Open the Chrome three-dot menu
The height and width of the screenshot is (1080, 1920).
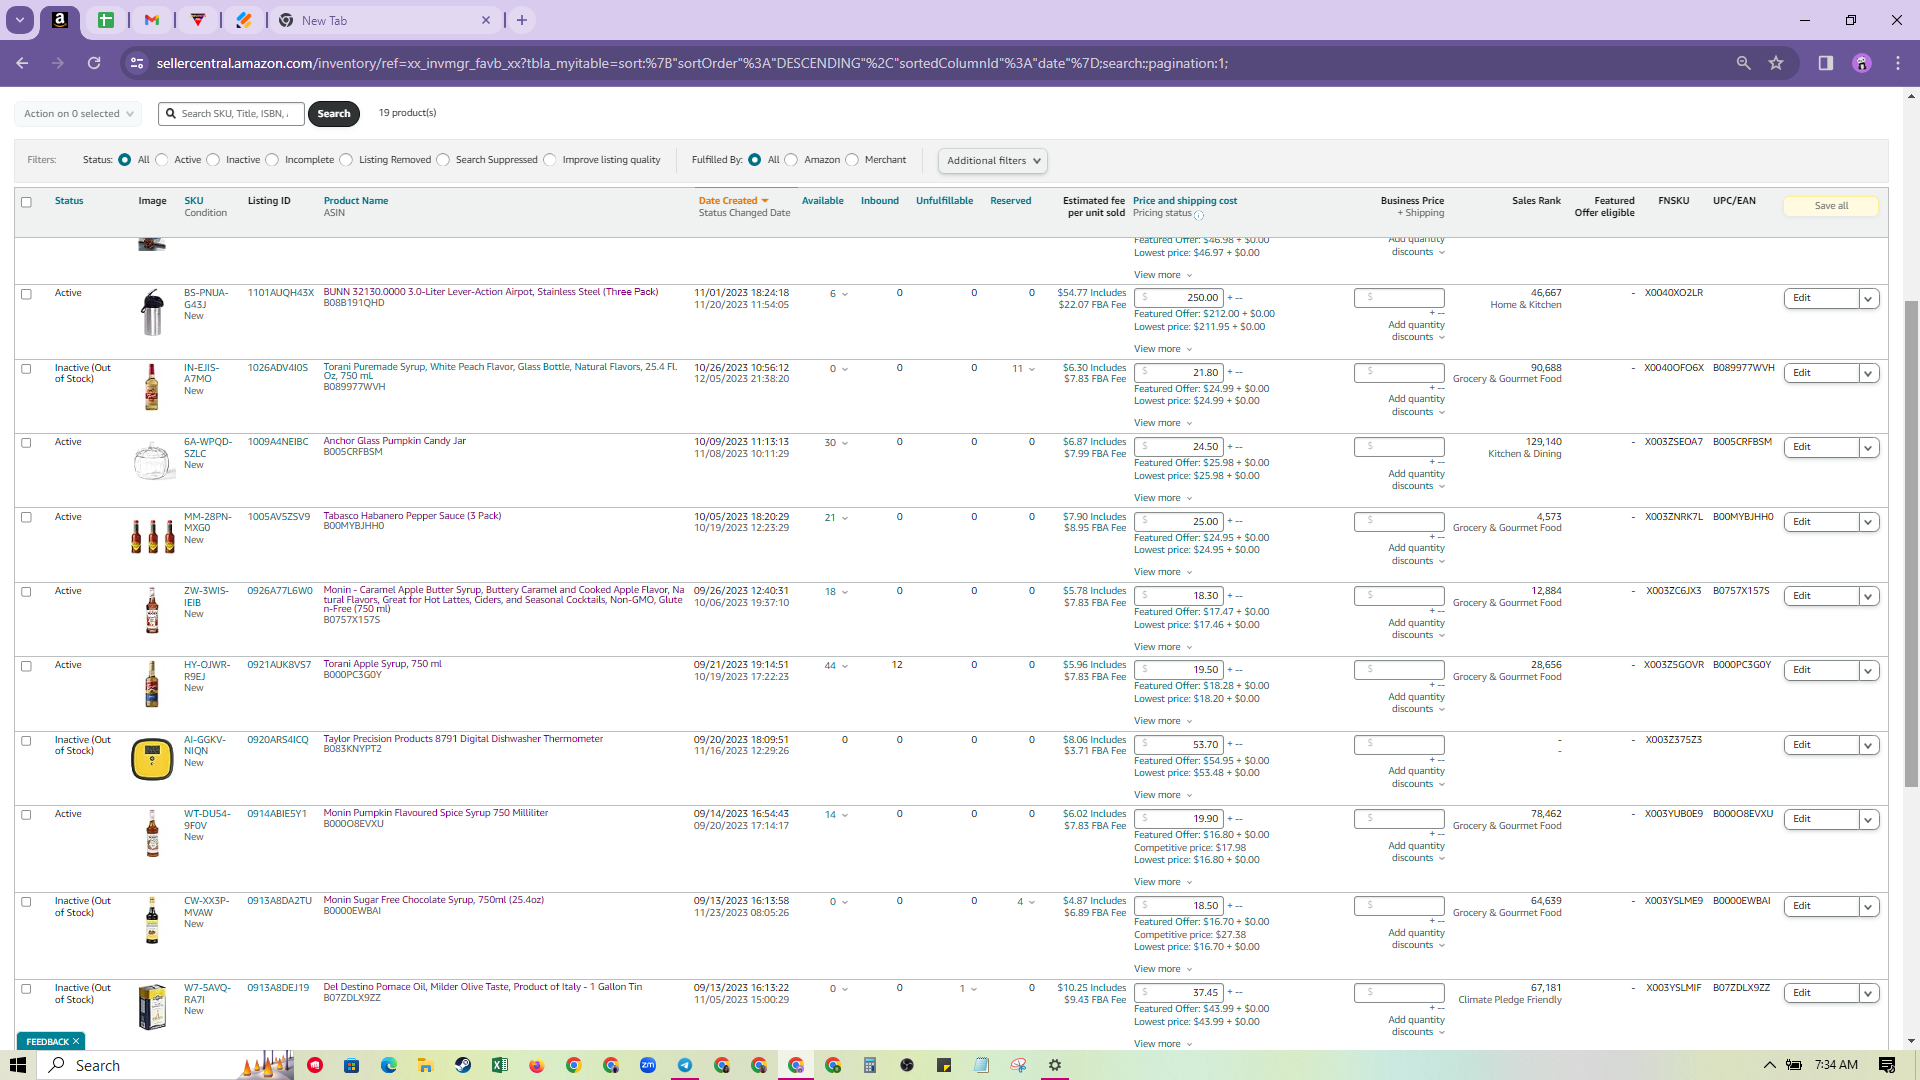coord(1898,63)
